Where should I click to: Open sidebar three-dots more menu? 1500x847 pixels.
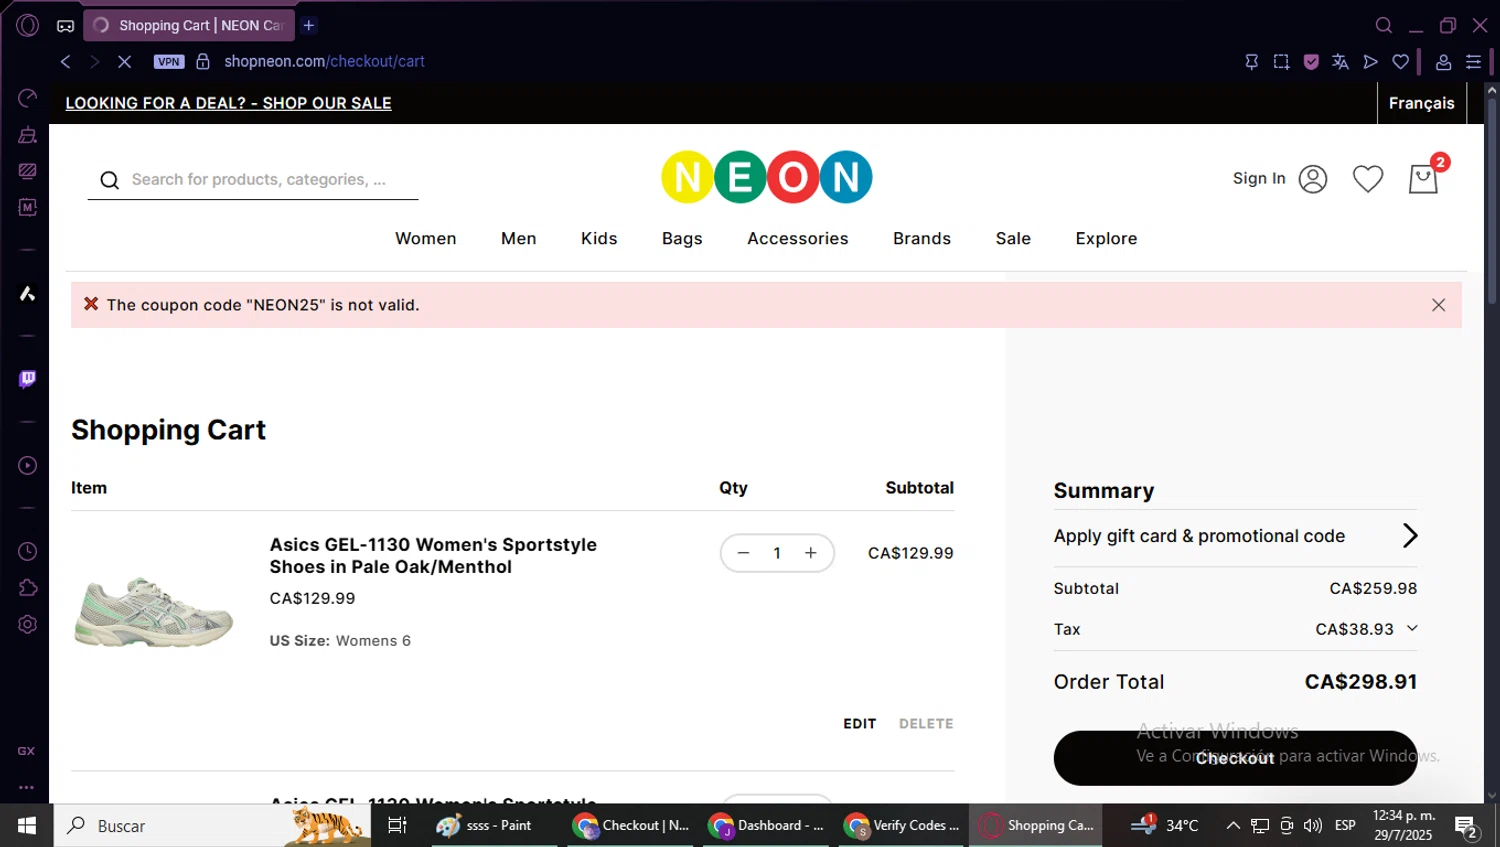tap(27, 787)
